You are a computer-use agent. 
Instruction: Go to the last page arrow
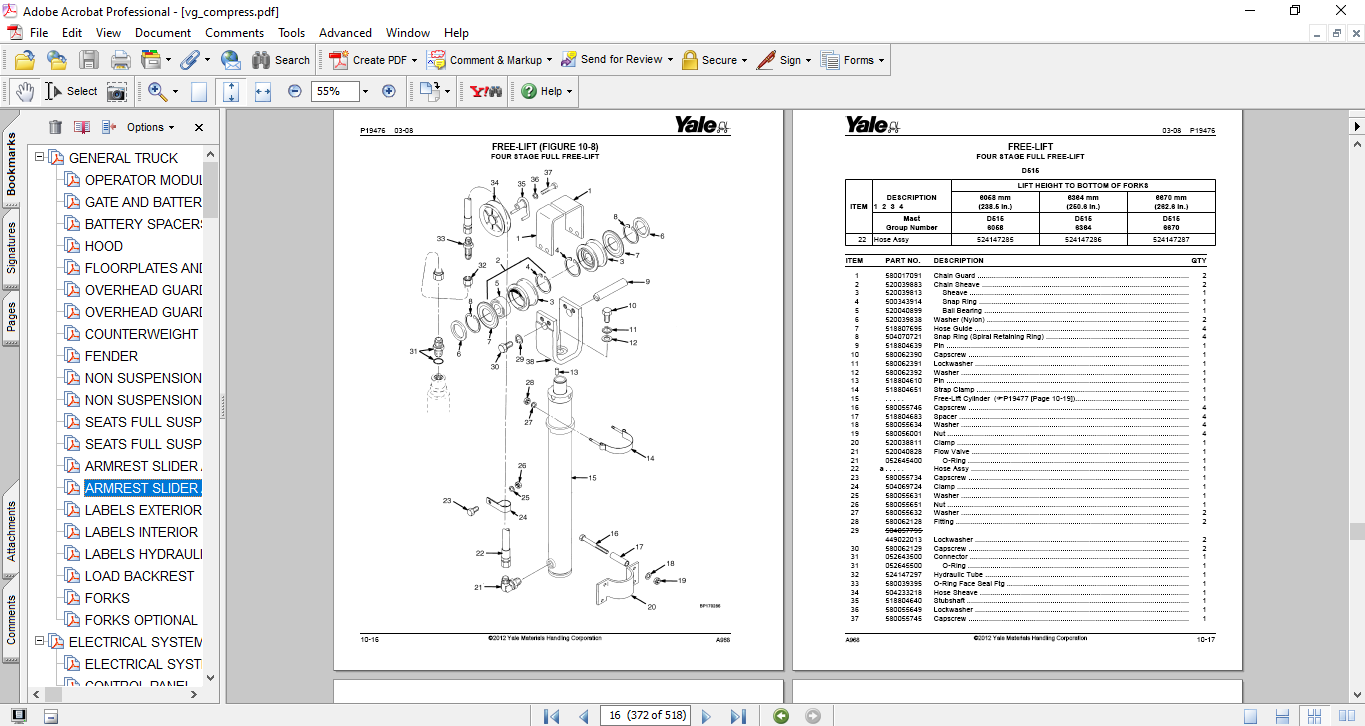click(738, 716)
